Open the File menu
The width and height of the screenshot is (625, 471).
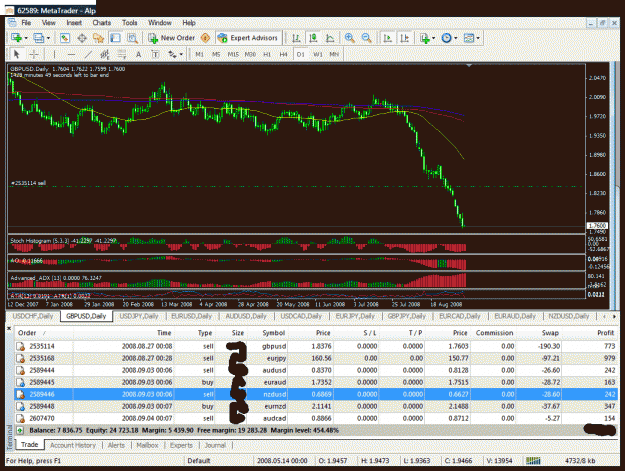26,23
